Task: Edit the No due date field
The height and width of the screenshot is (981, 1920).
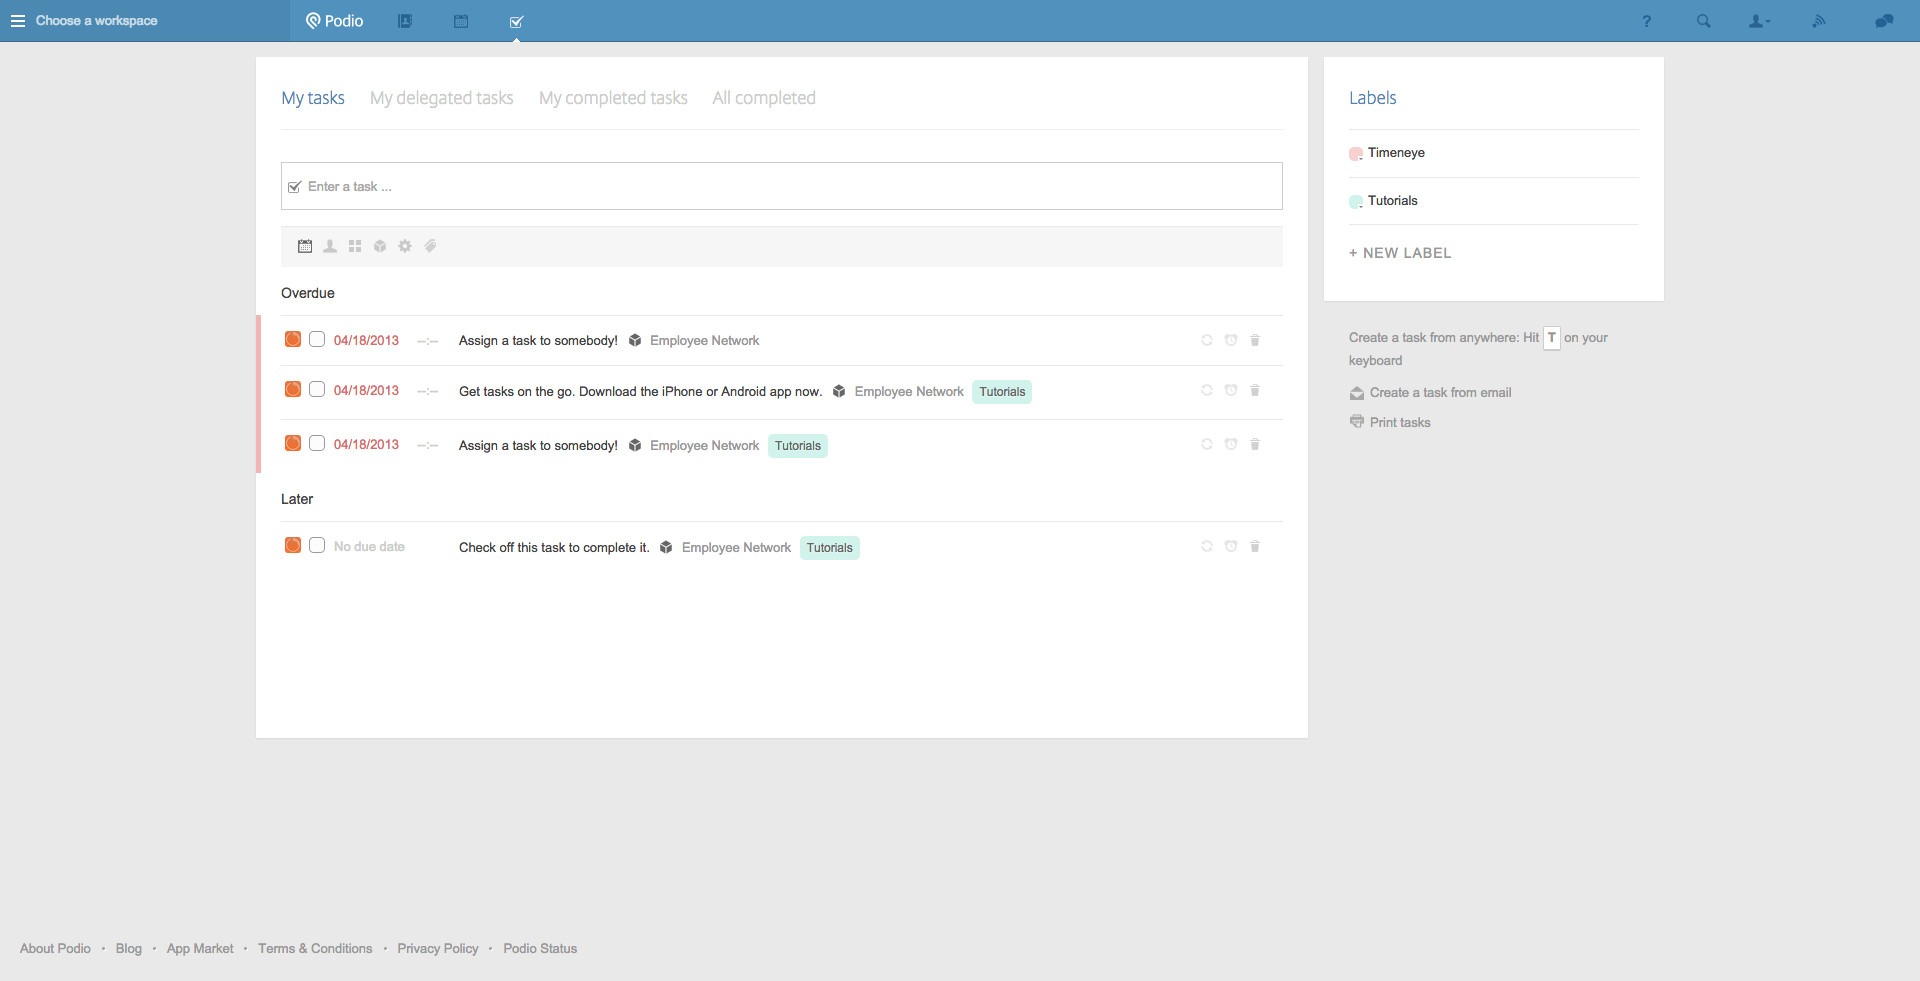Action: tap(369, 547)
